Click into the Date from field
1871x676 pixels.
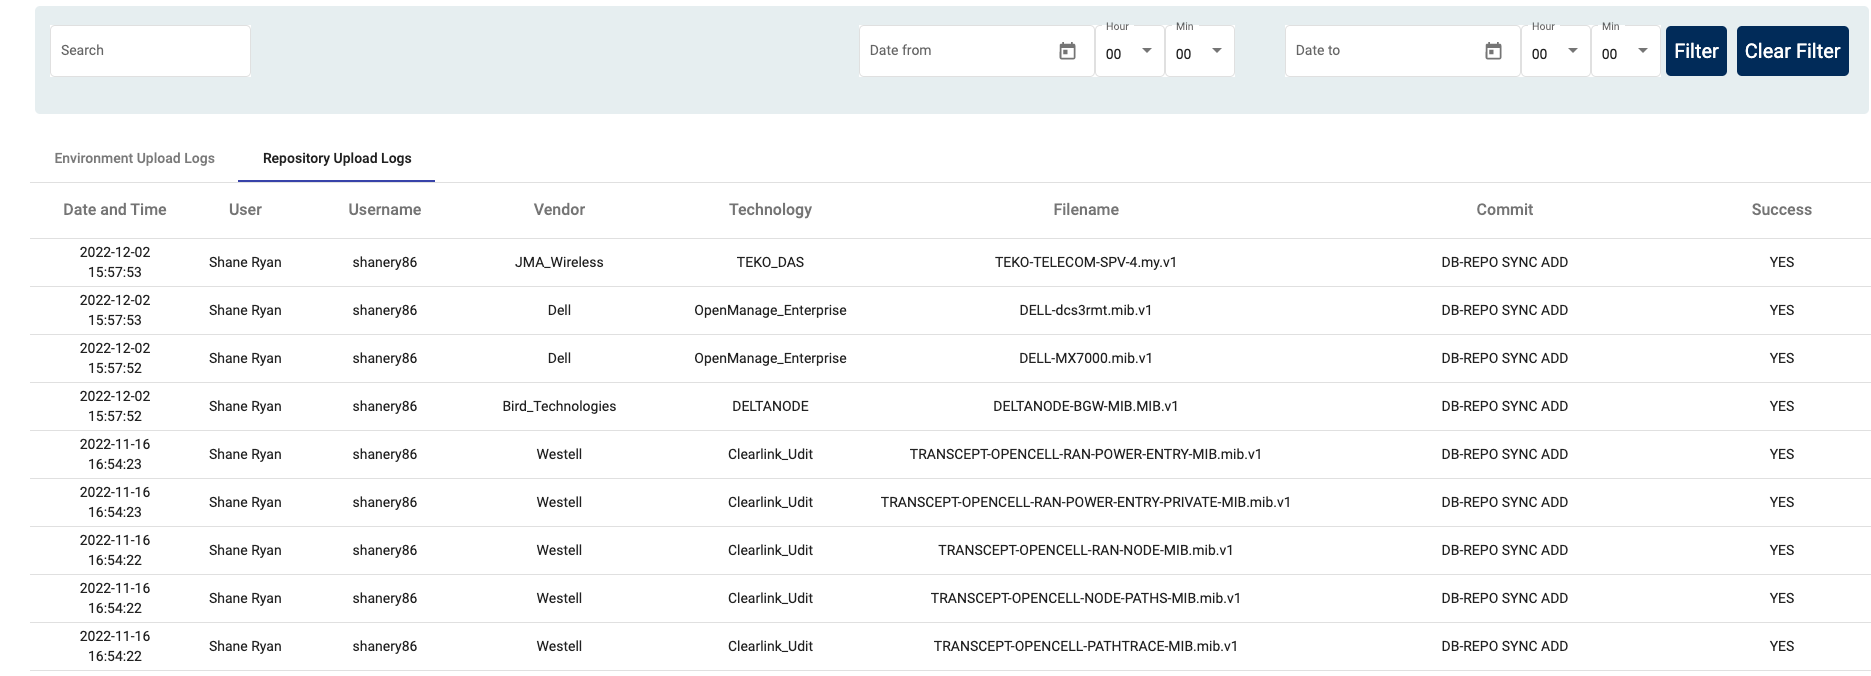click(x=955, y=51)
